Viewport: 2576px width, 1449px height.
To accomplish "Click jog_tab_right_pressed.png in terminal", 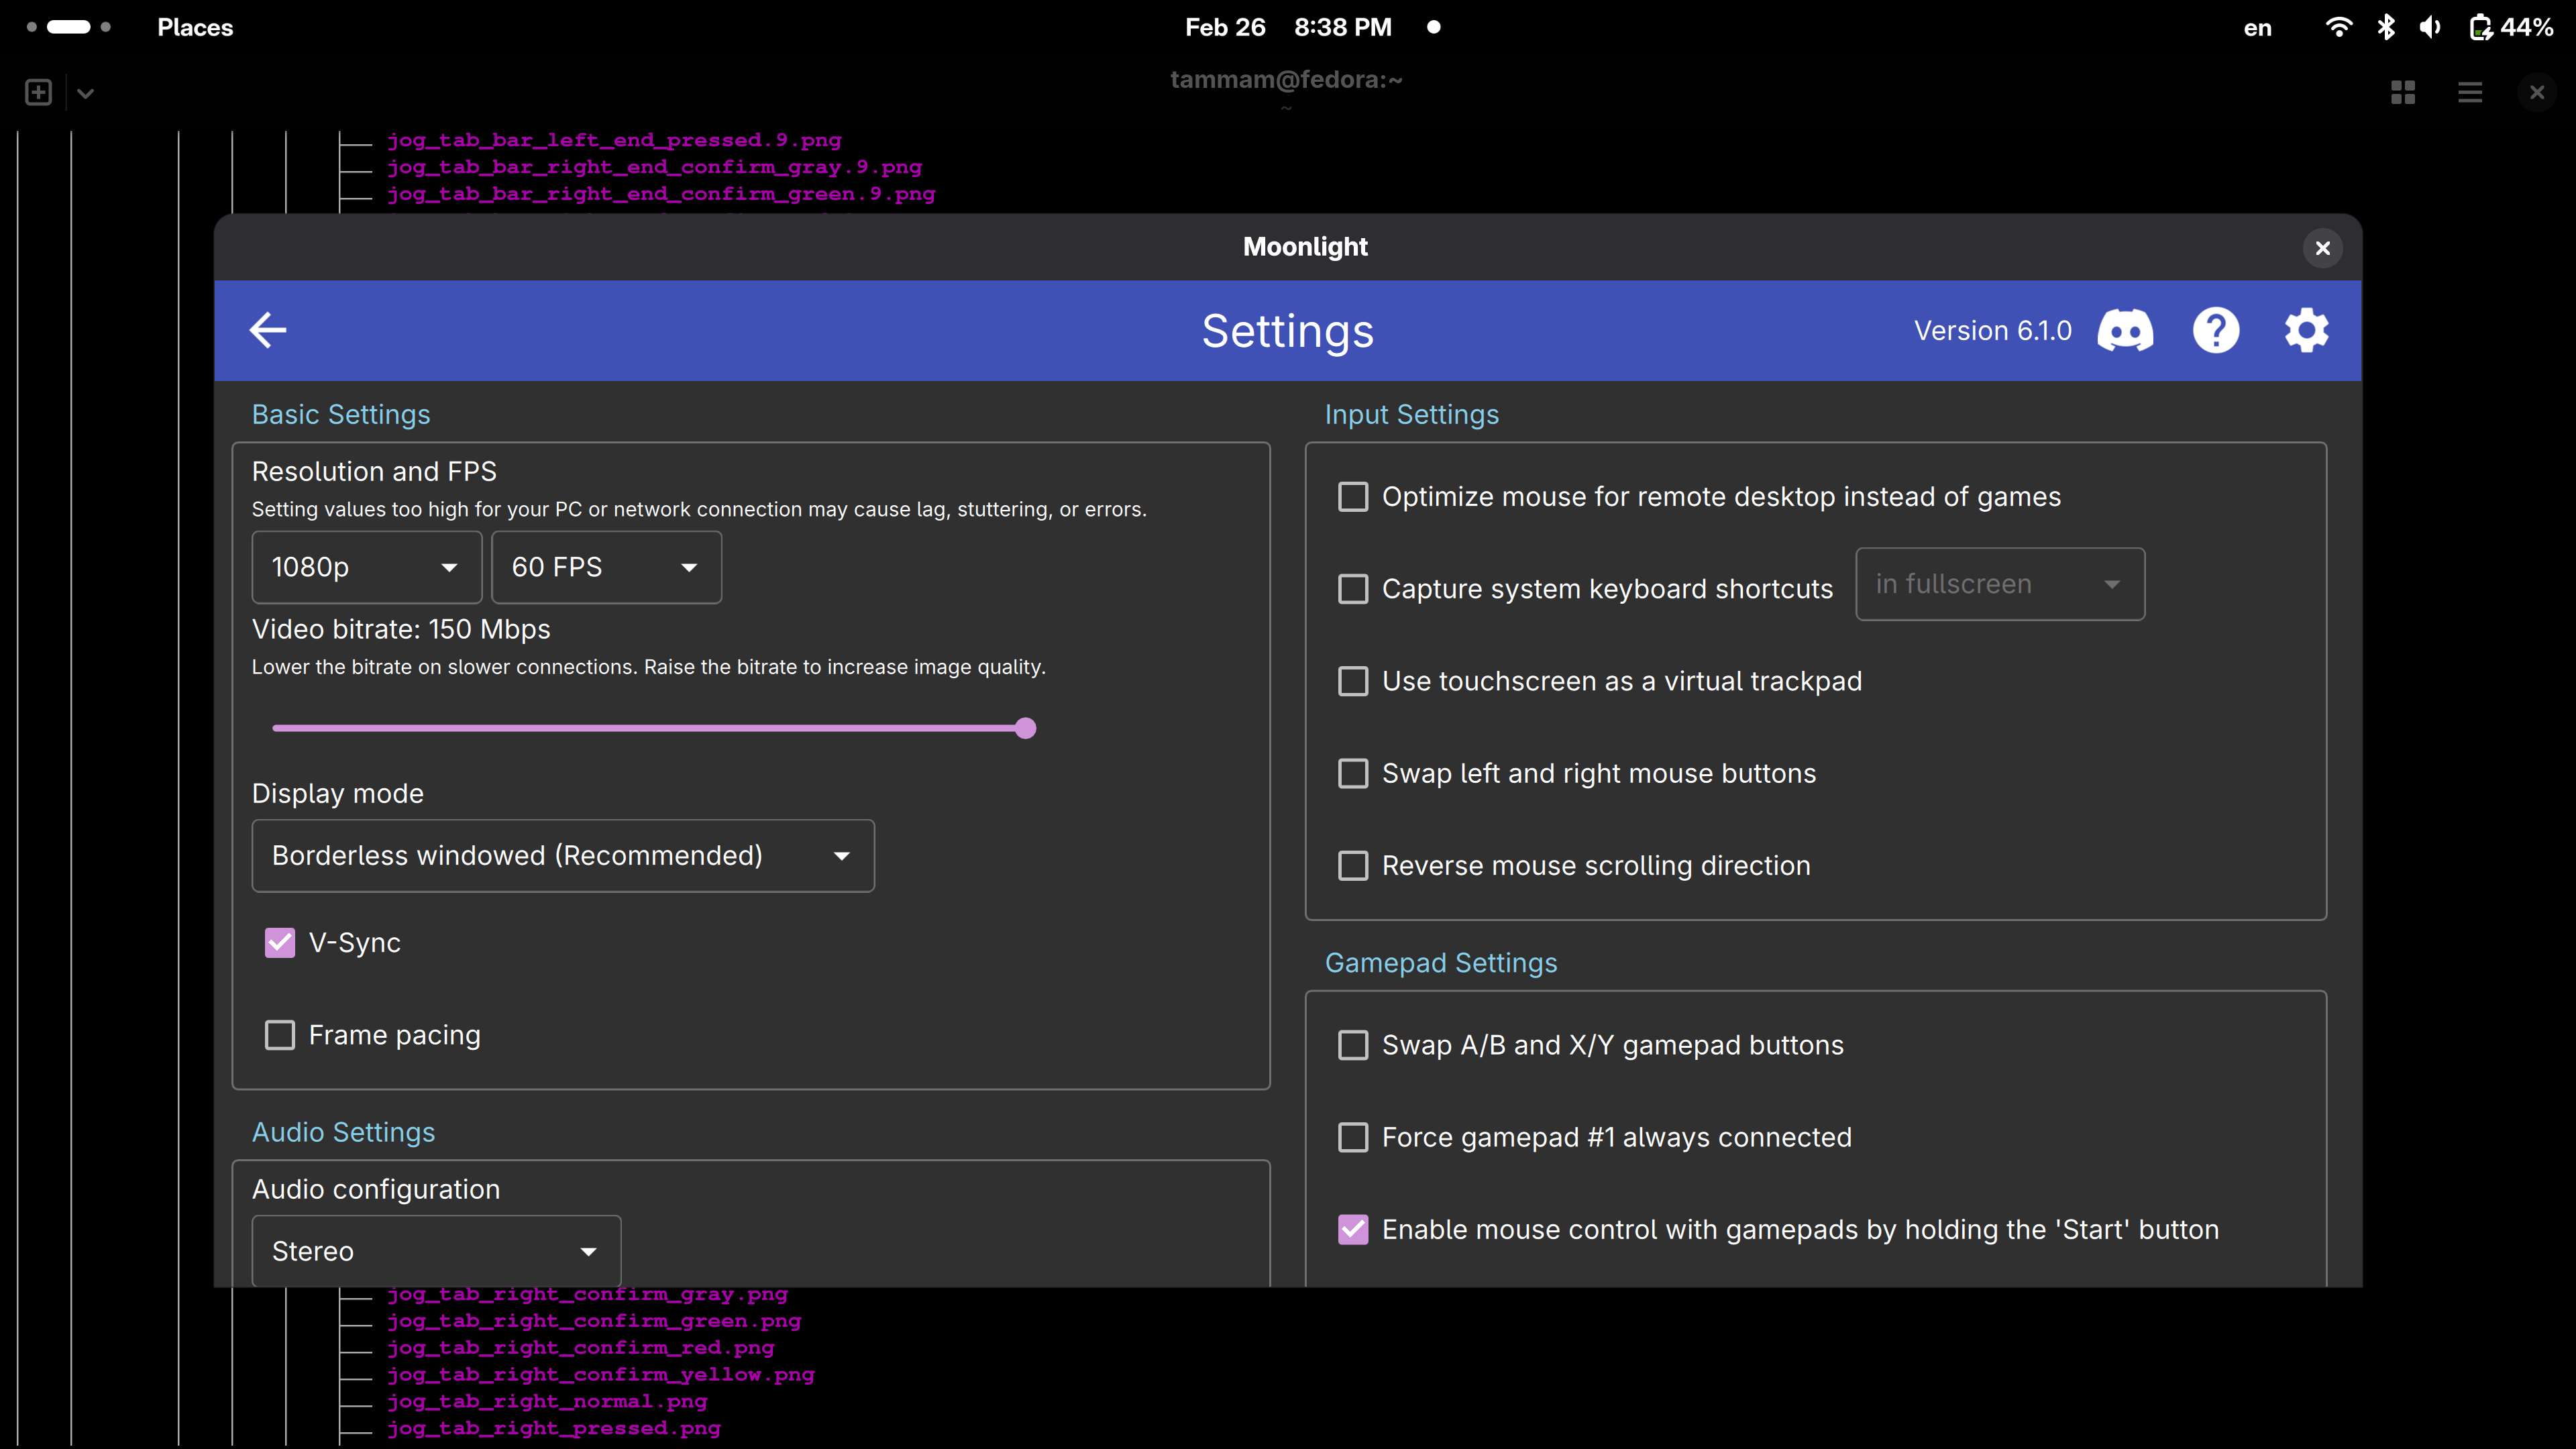I will click(553, 1428).
